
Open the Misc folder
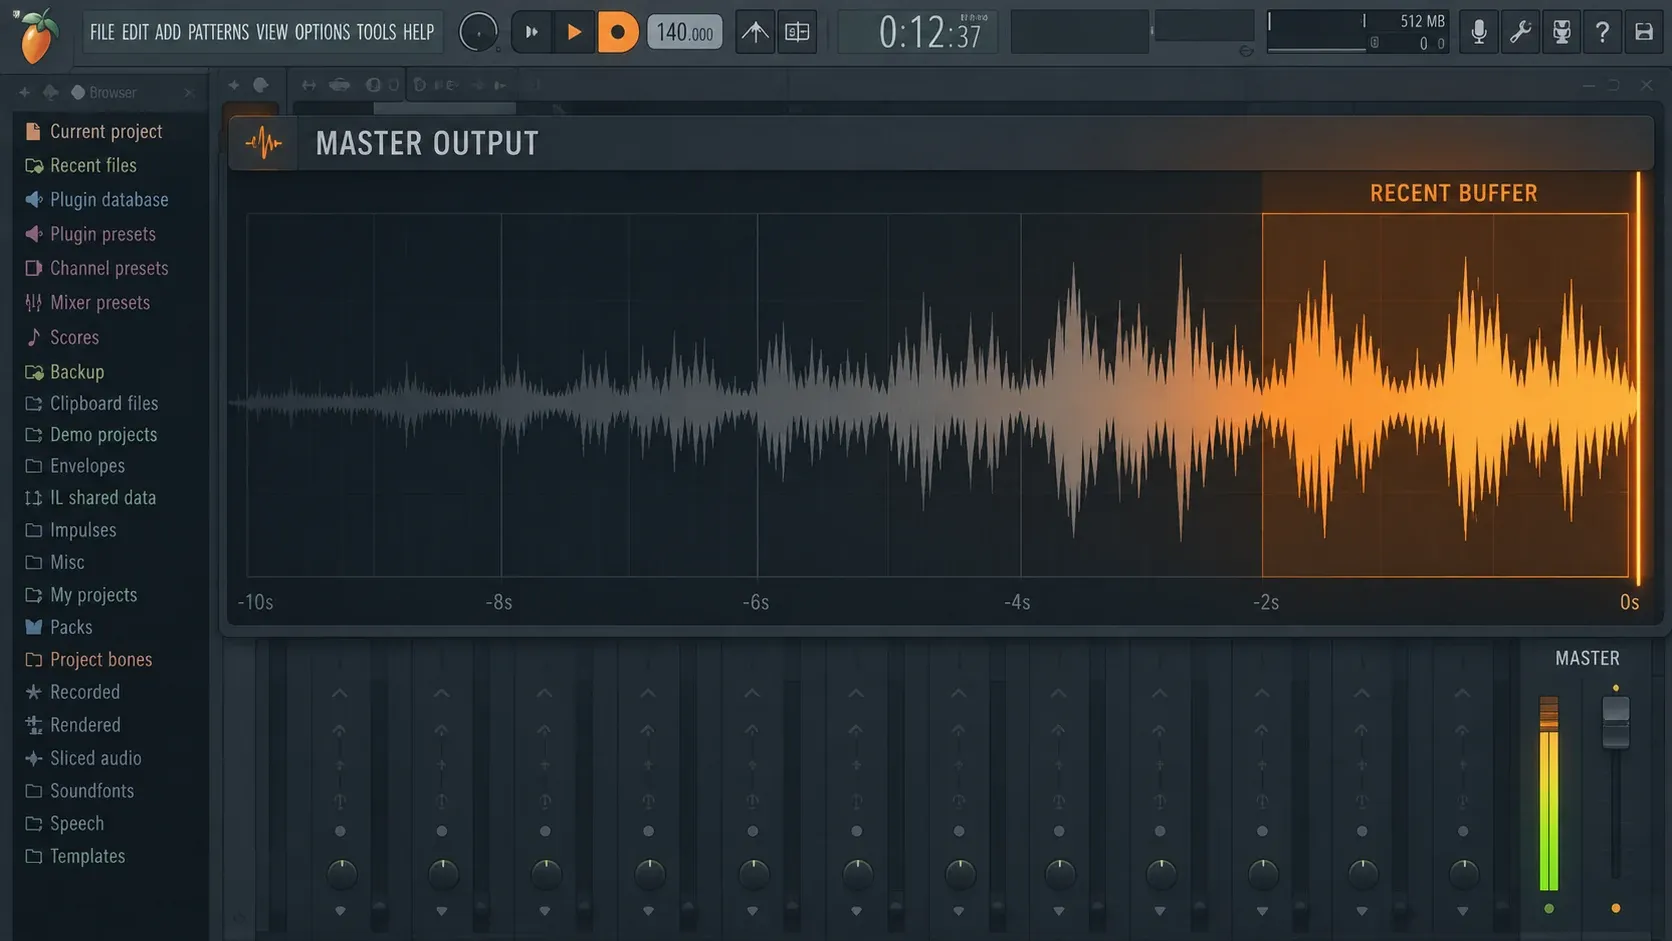pyautogui.click(x=55, y=562)
